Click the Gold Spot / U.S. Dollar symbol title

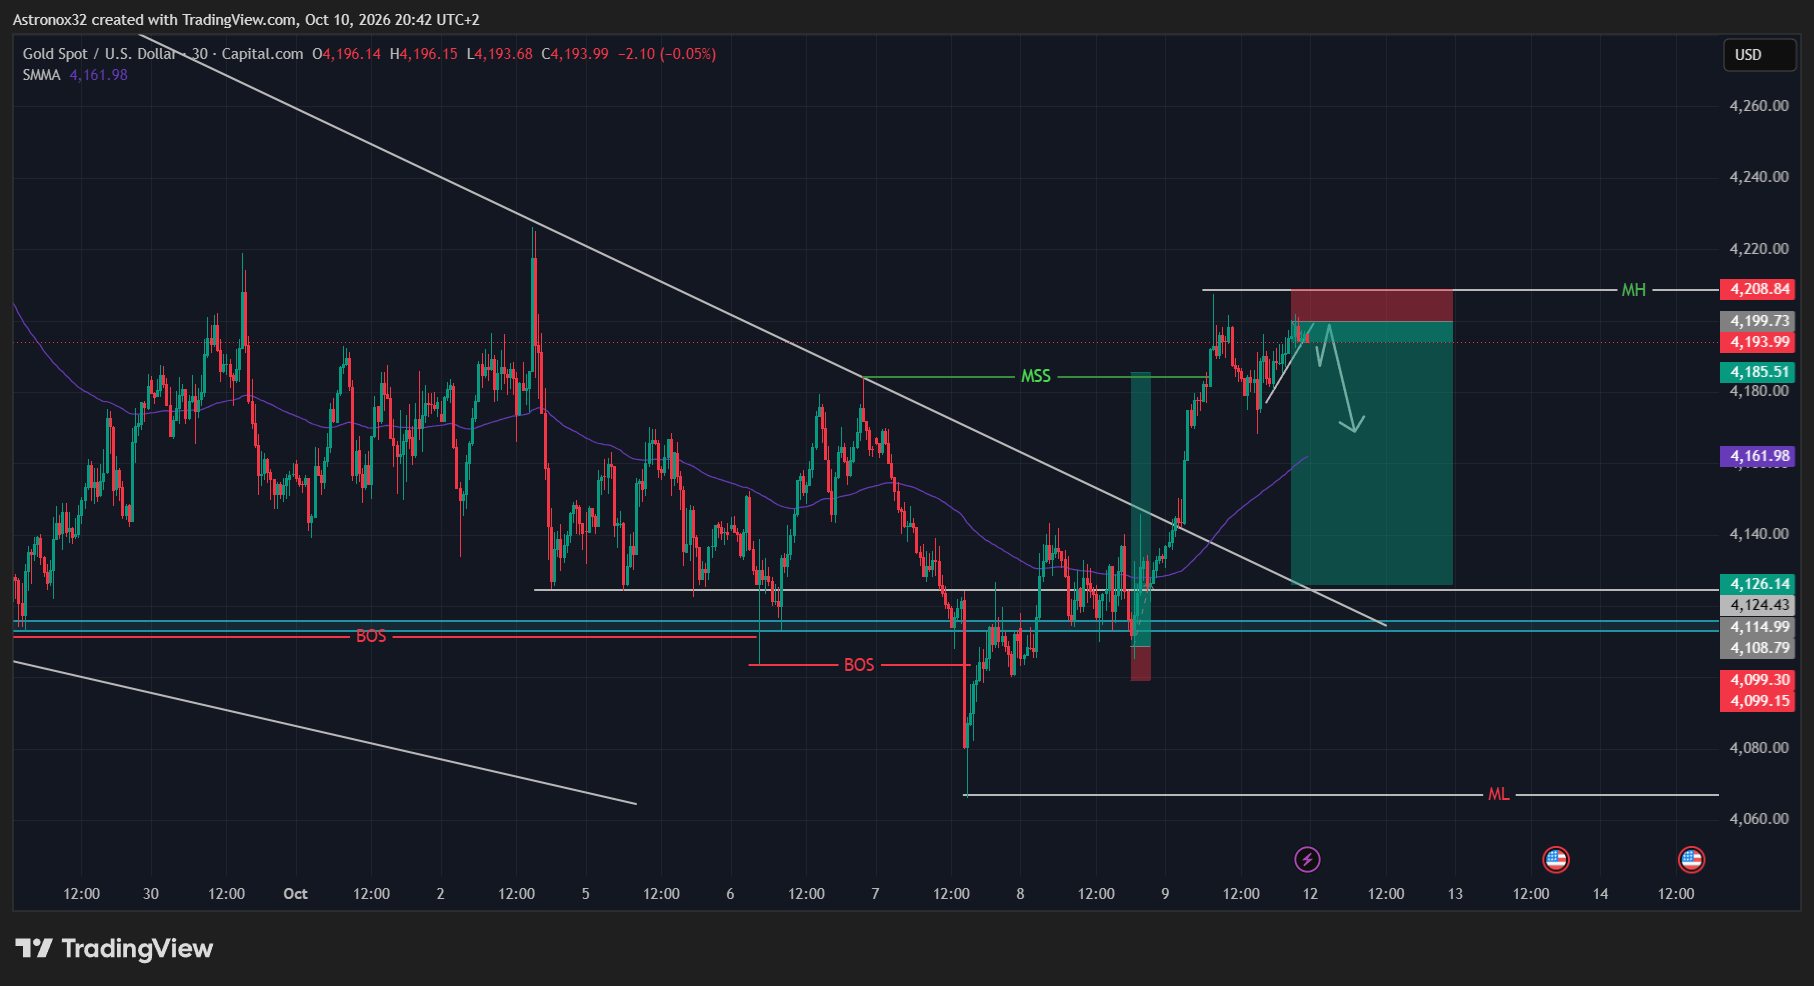click(x=100, y=54)
